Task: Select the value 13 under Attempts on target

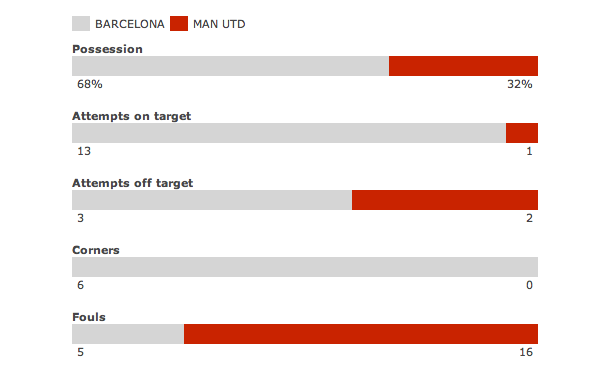Action: tap(84, 151)
